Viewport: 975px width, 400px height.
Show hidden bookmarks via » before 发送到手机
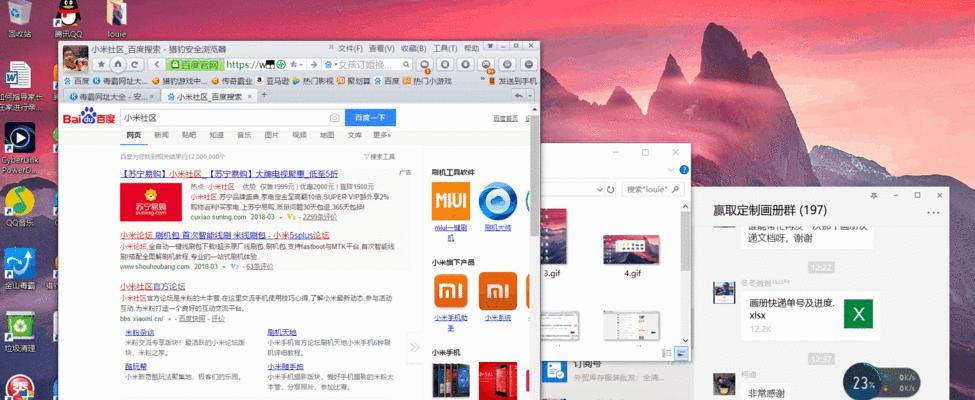click(483, 81)
